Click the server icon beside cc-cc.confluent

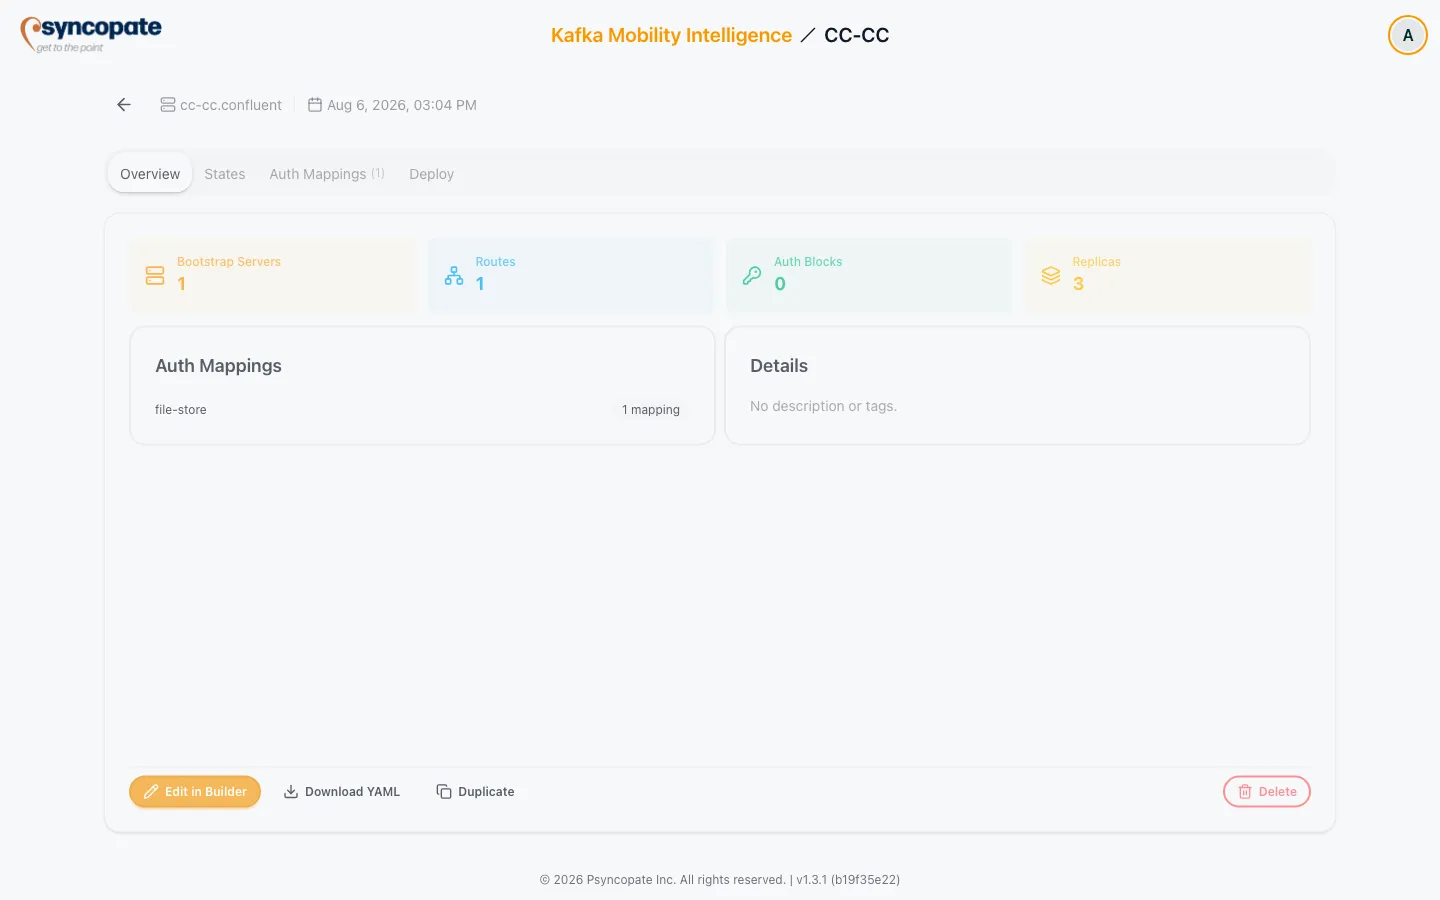[168, 105]
